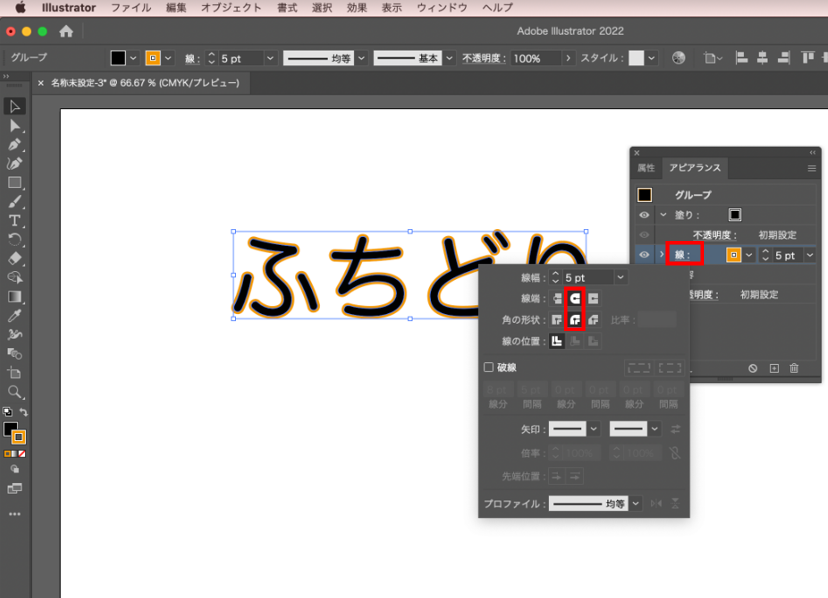
Task: Open 線幅 weight dropdown in stroke popup
Action: [x=621, y=277]
